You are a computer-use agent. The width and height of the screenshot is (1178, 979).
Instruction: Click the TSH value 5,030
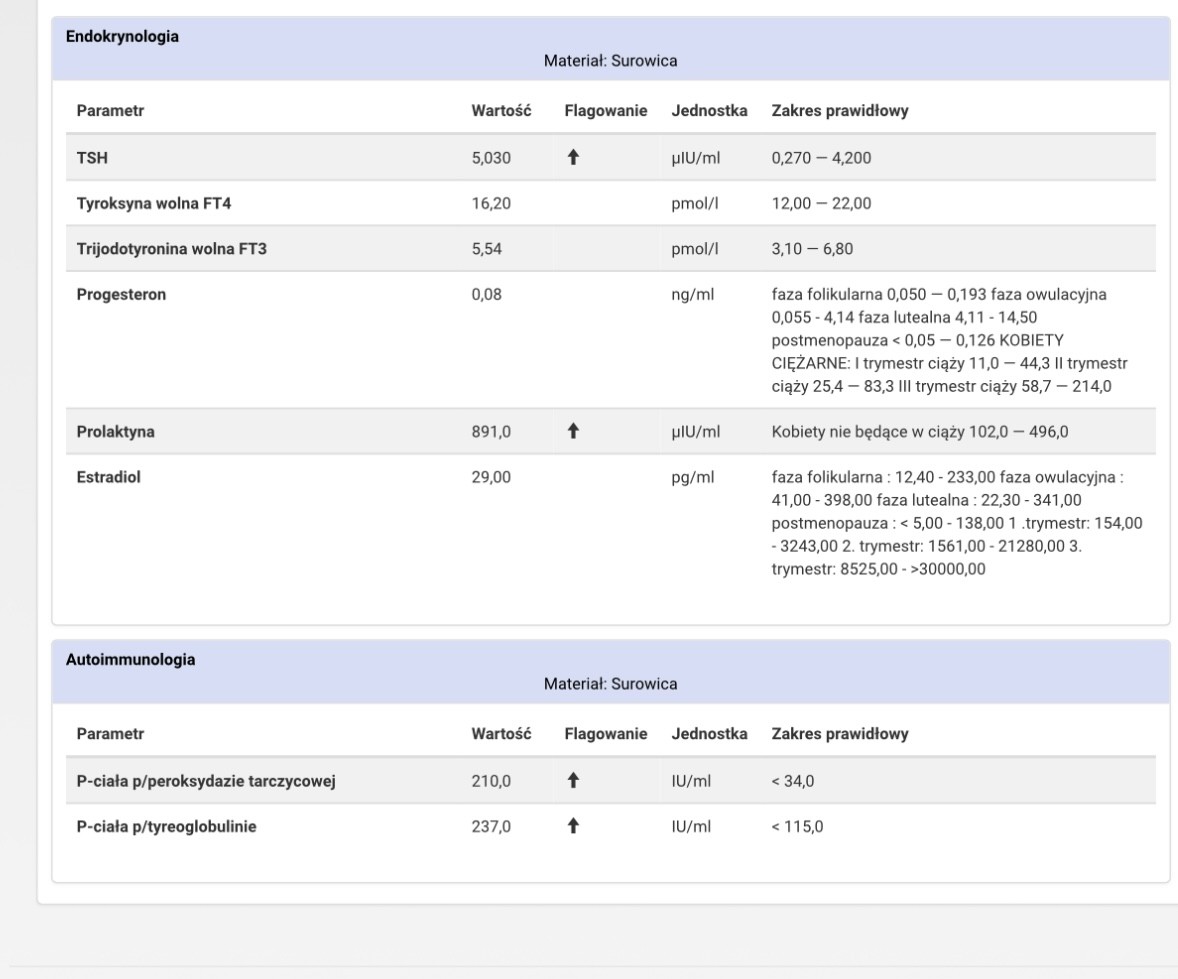point(492,157)
